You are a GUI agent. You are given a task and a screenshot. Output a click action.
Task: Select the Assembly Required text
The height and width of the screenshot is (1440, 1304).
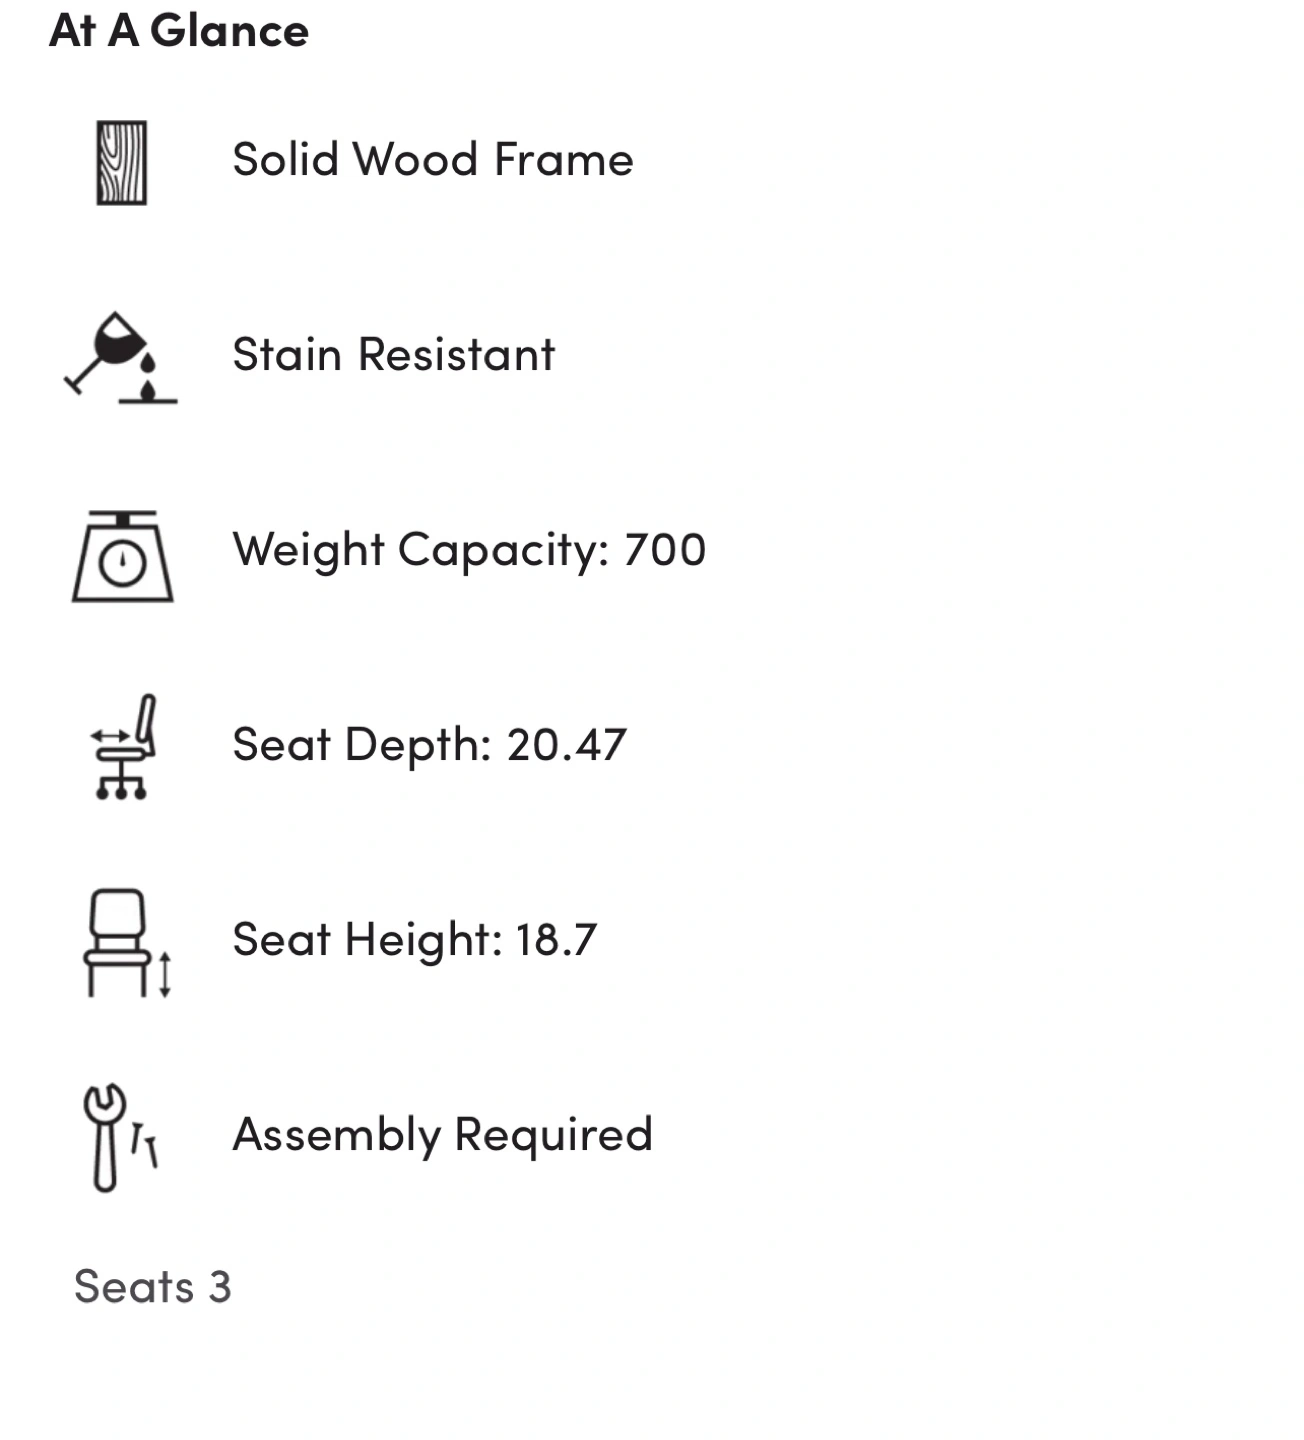tap(442, 1136)
